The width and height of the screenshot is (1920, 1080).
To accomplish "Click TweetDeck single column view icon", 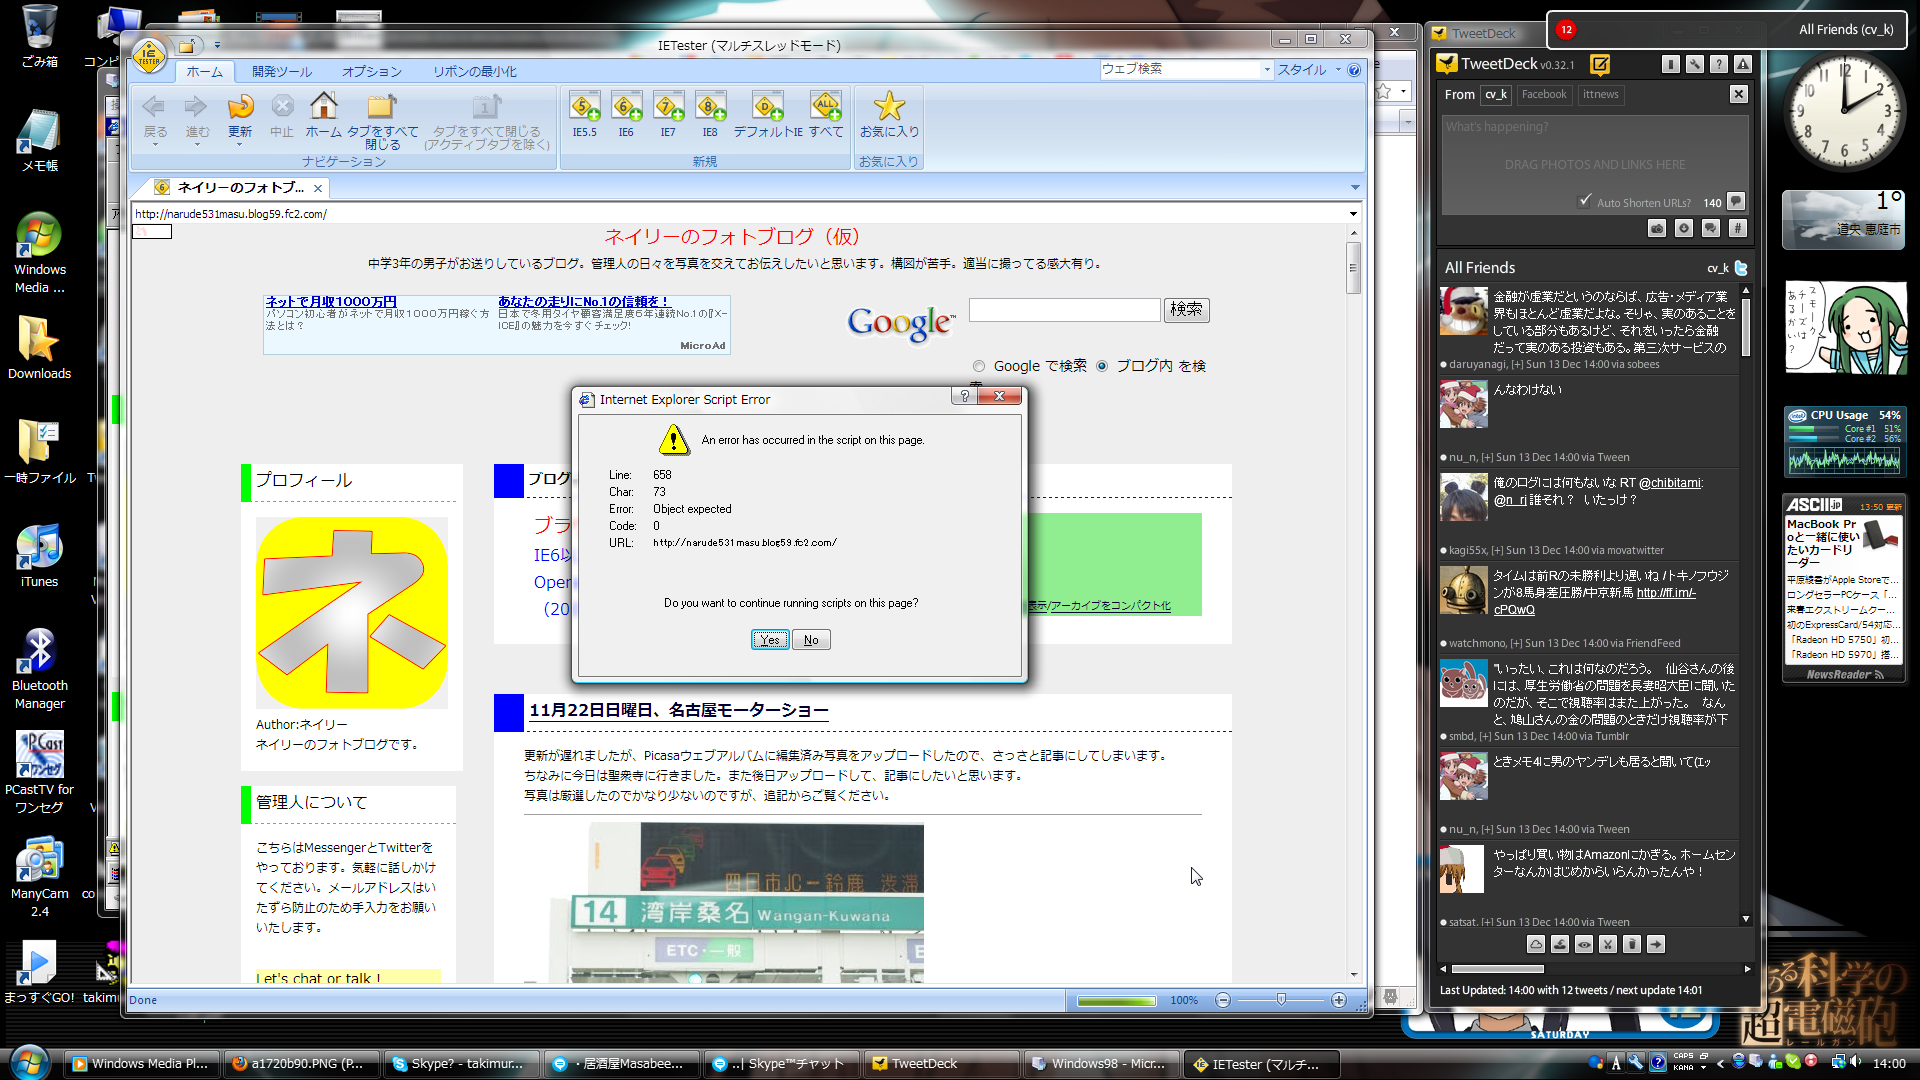I will 1671,64.
